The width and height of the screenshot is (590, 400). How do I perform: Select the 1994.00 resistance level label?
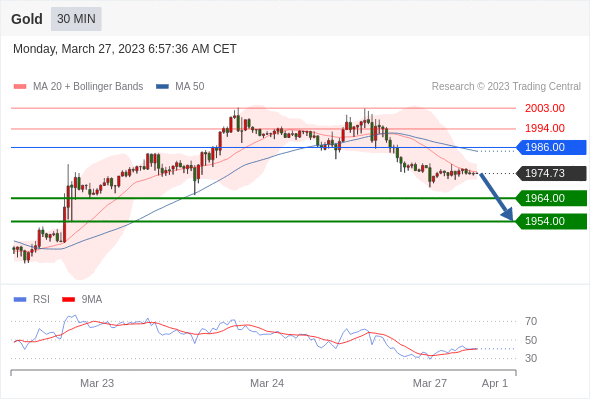coord(545,128)
